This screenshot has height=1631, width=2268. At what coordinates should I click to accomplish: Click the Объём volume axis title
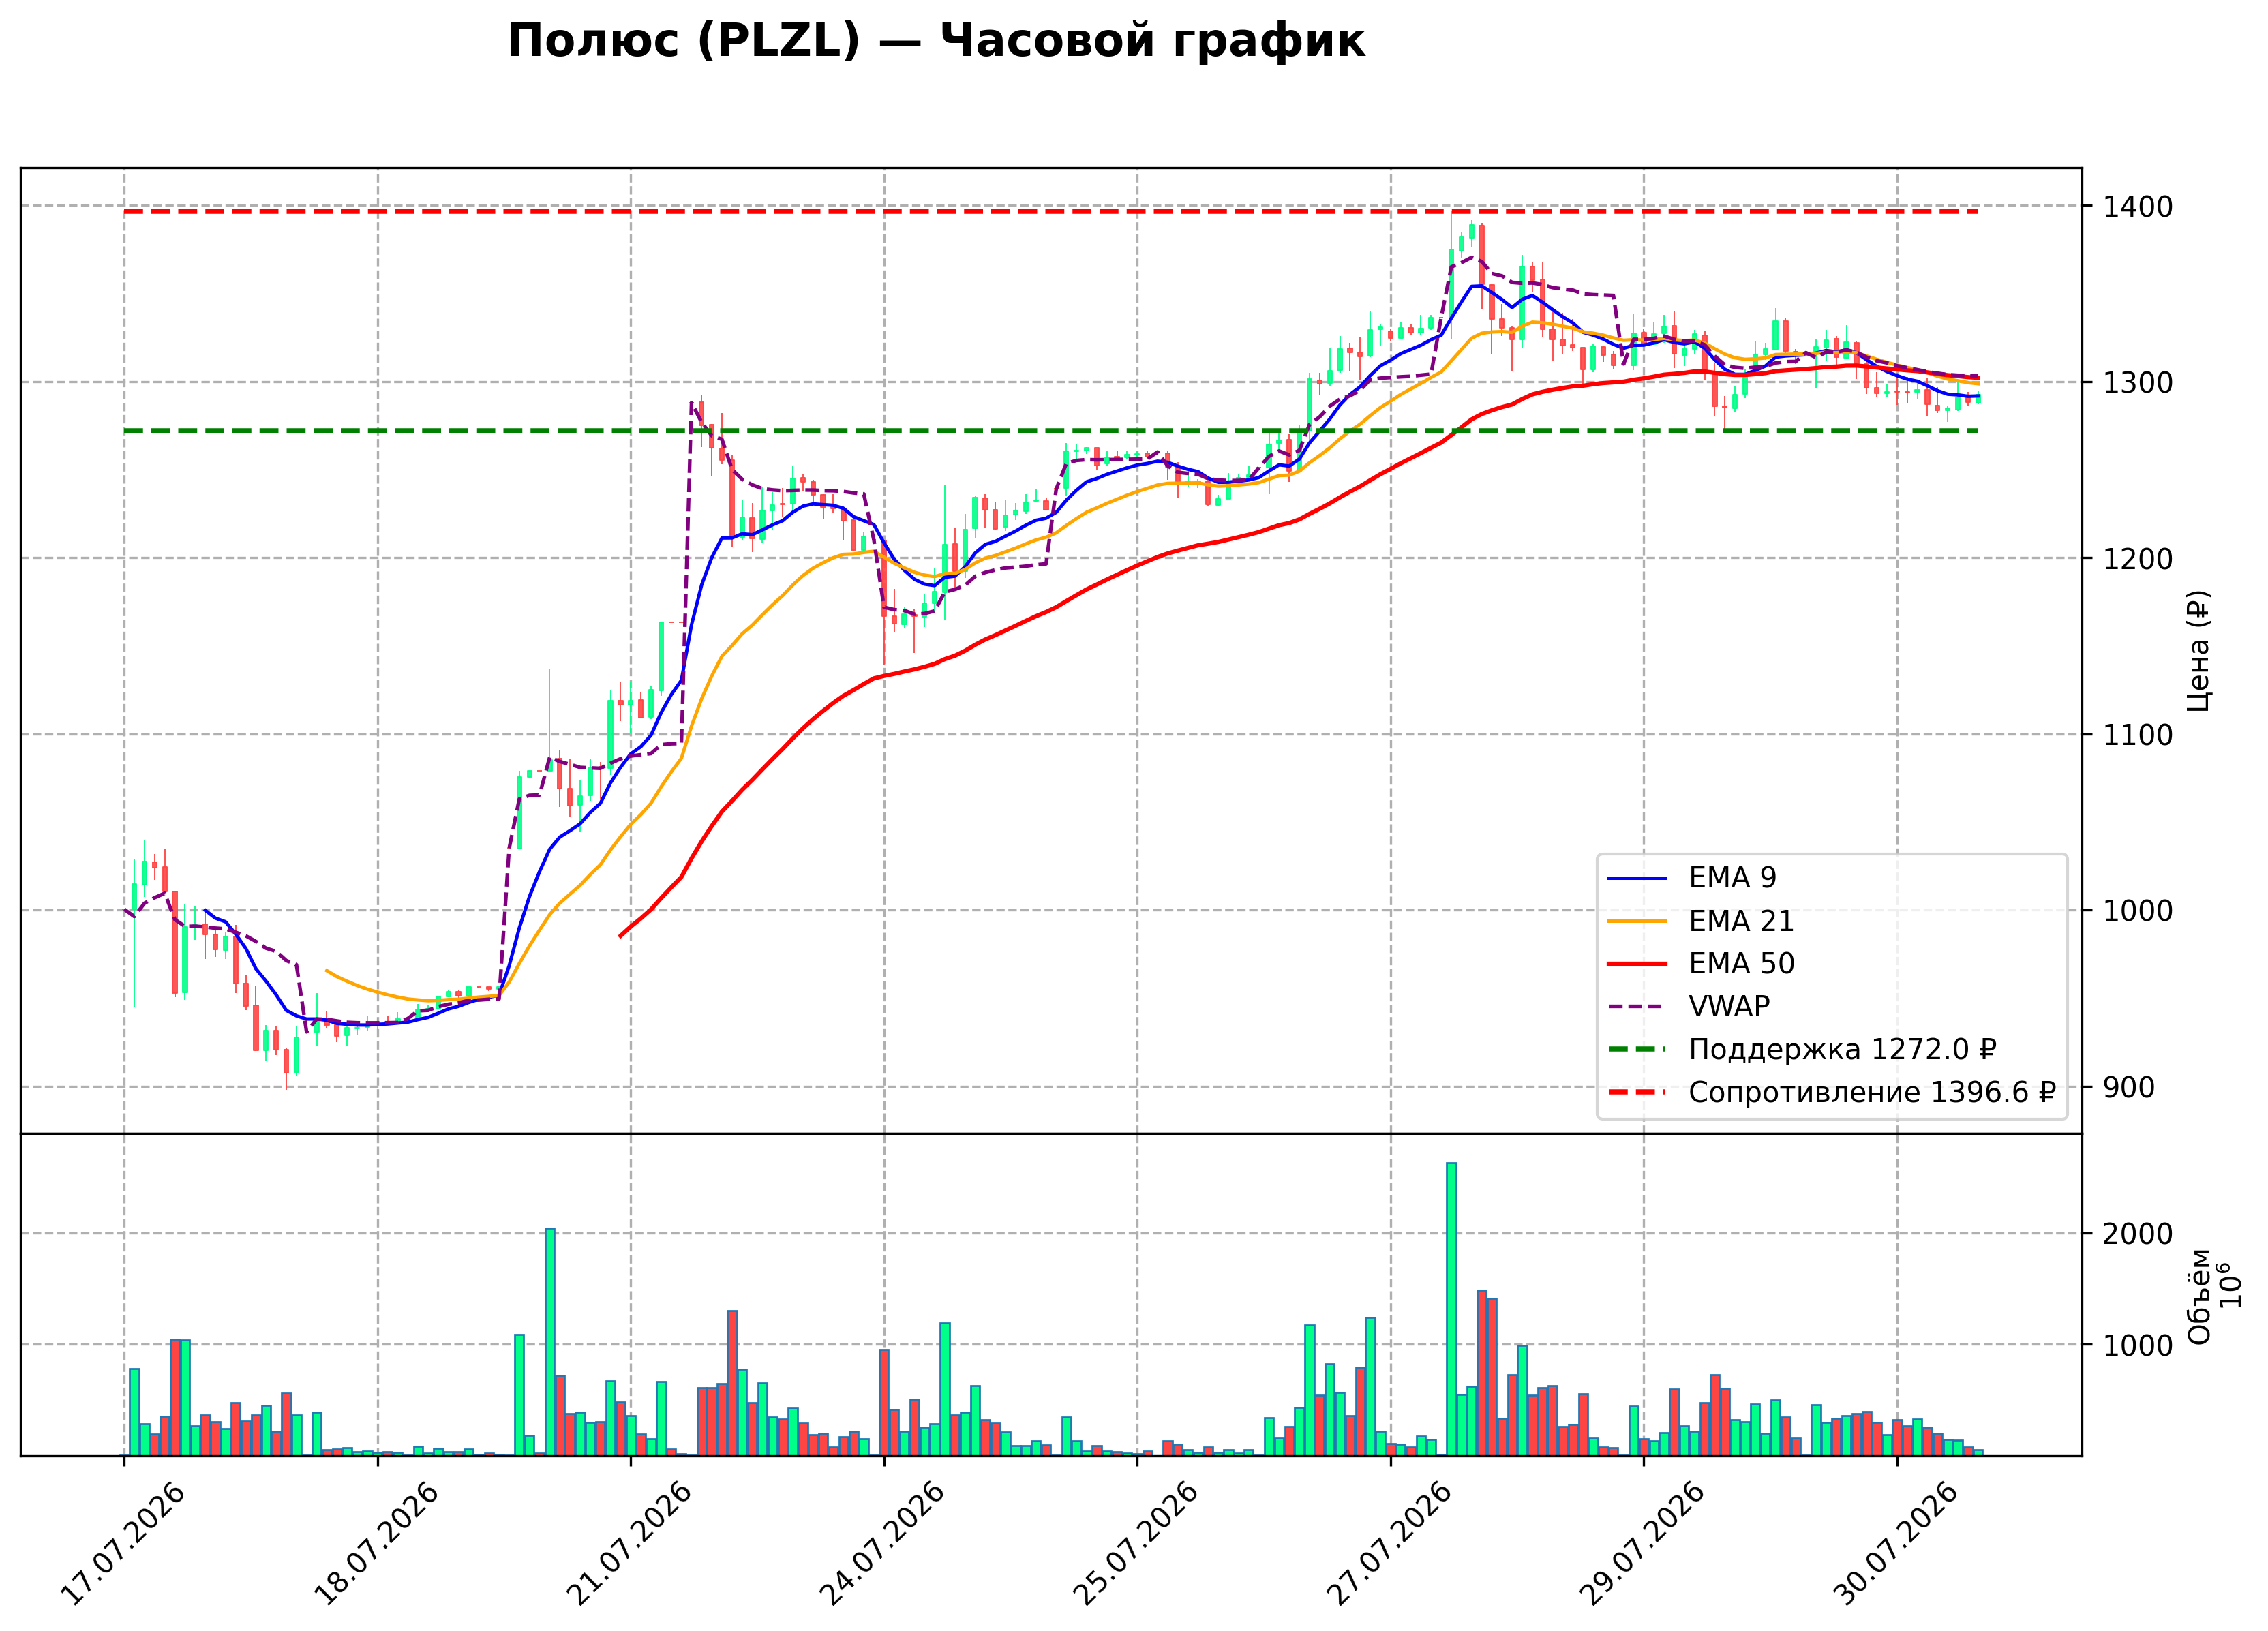coord(2199,1296)
